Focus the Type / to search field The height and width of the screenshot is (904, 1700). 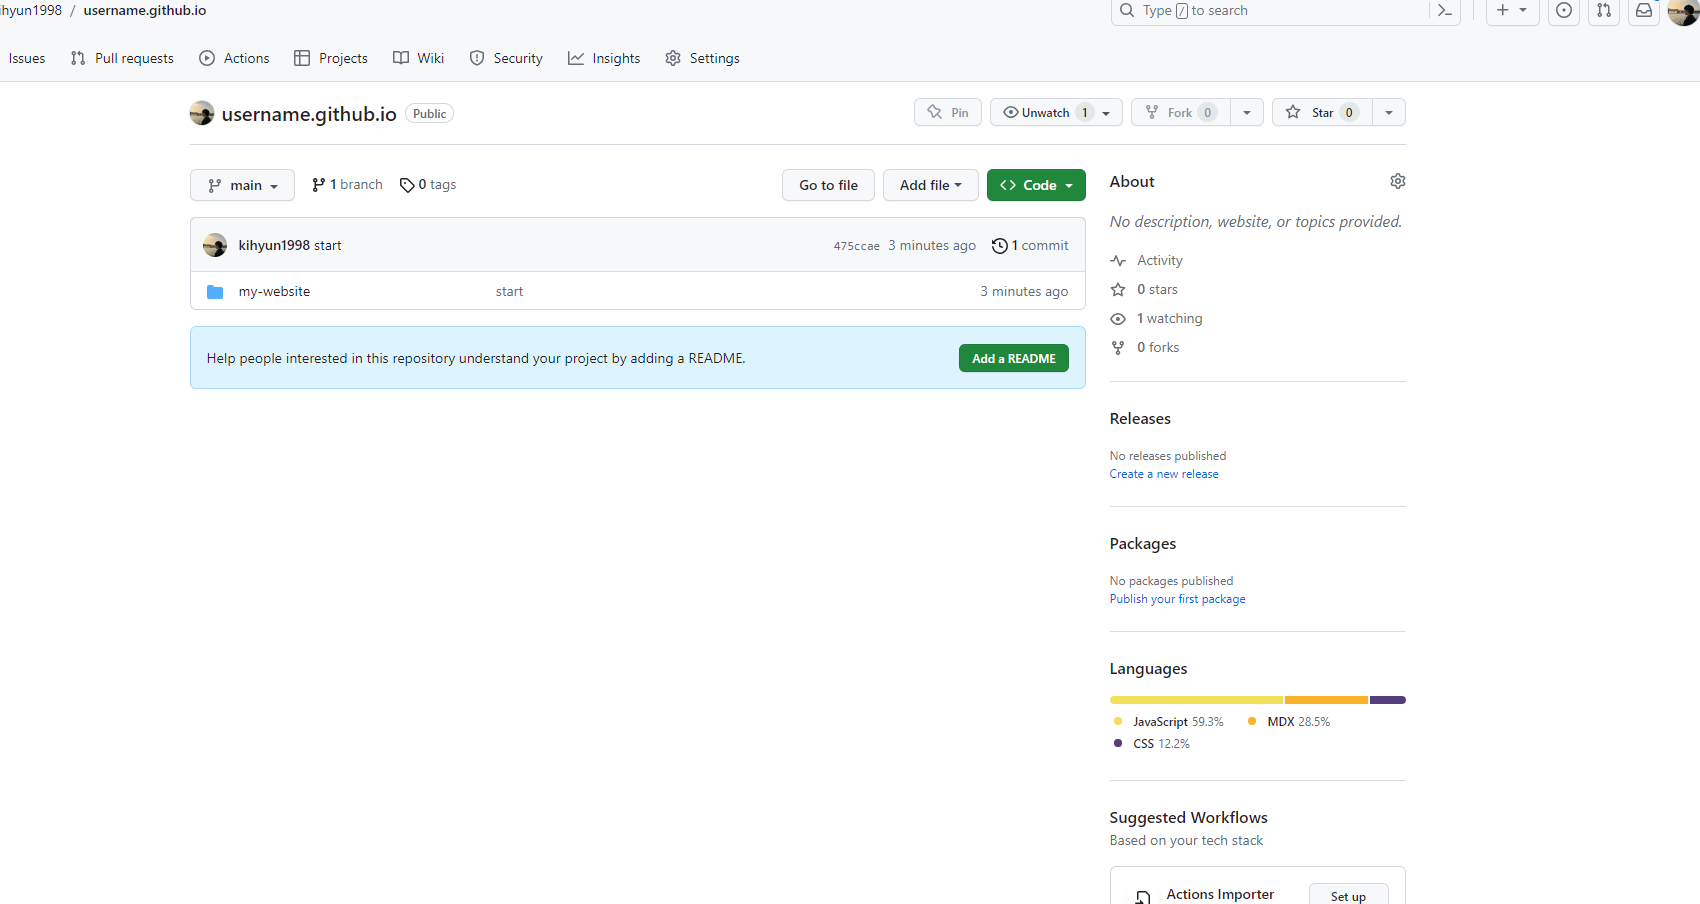tap(1270, 10)
